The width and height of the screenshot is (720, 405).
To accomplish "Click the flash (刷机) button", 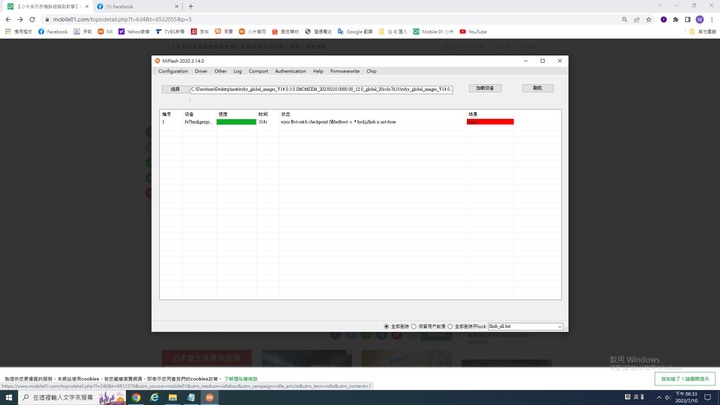I will click(x=538, y=88).
